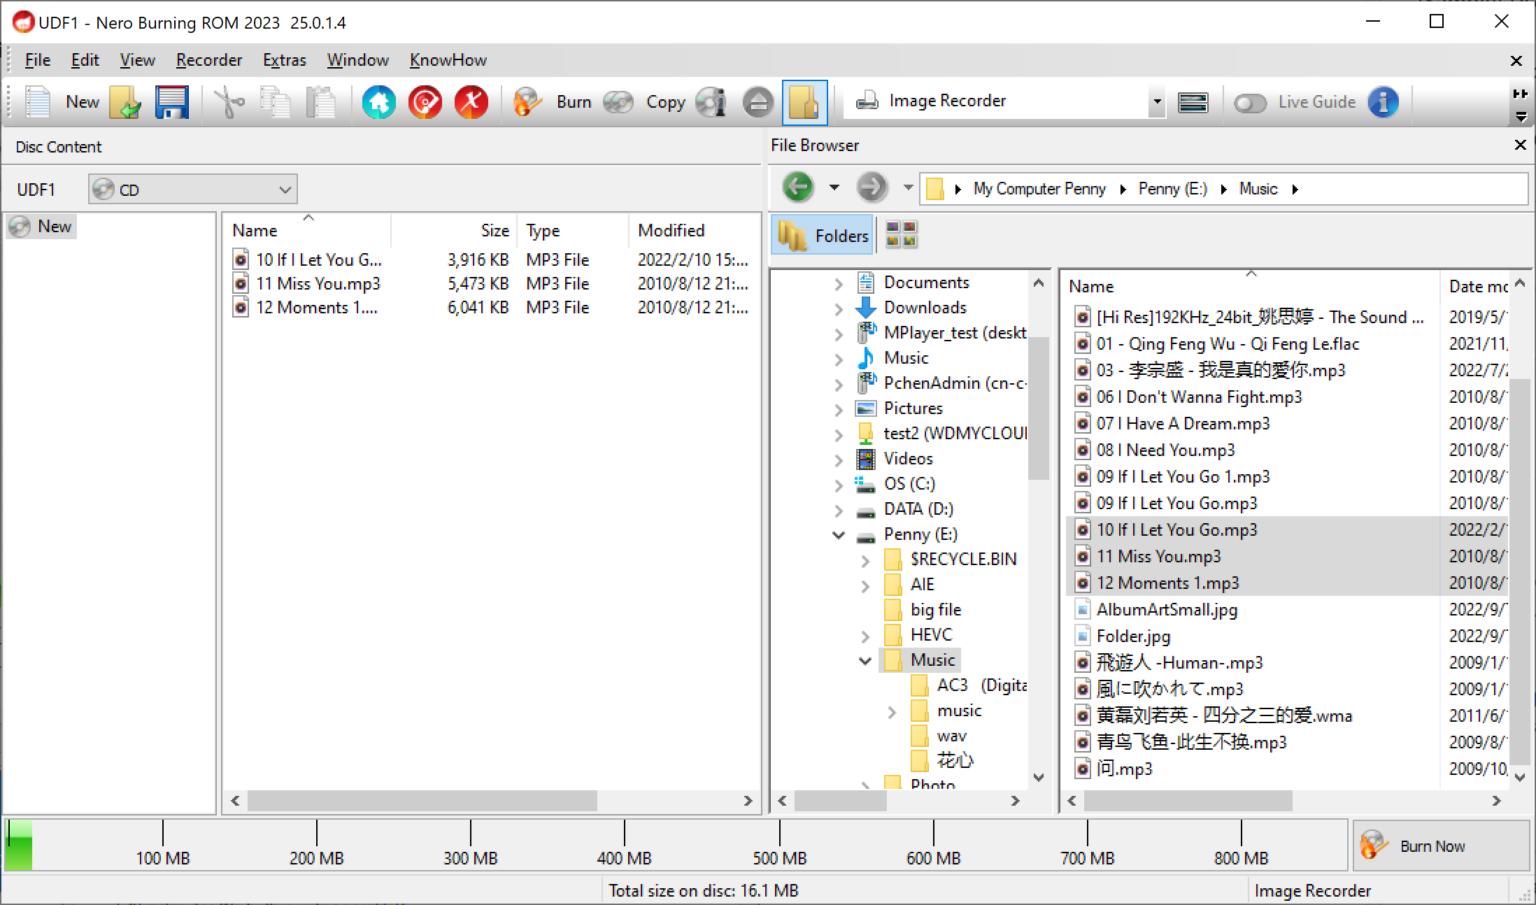Screen dimensions: 1536x905
Task: Click the New compilation icon
Action: [x=38, y=102]
